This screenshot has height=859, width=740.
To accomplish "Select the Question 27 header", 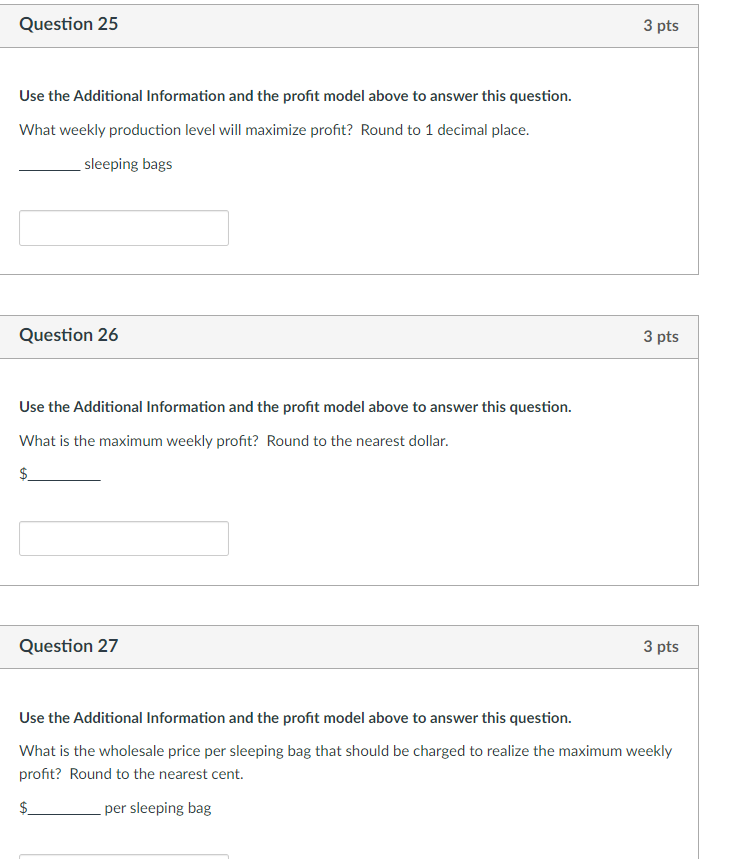I will [68, 646].
